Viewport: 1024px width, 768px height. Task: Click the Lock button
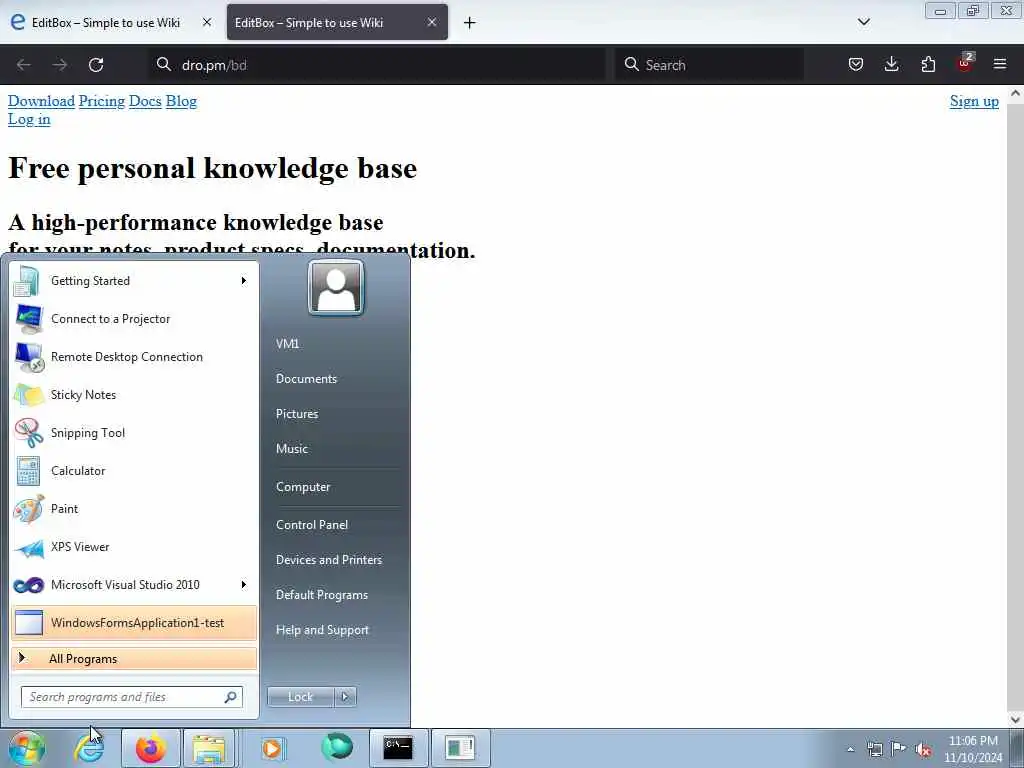click(300, 697)
